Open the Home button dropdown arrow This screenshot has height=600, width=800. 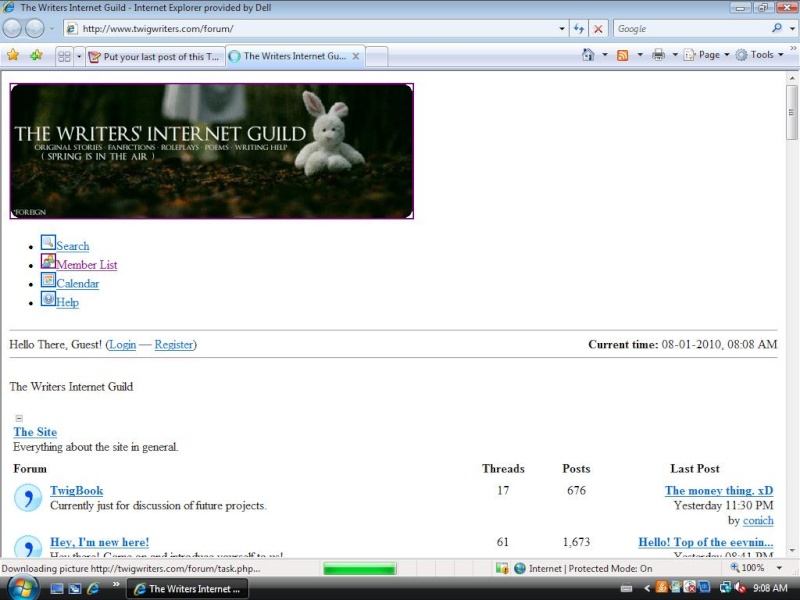point(605,55)
